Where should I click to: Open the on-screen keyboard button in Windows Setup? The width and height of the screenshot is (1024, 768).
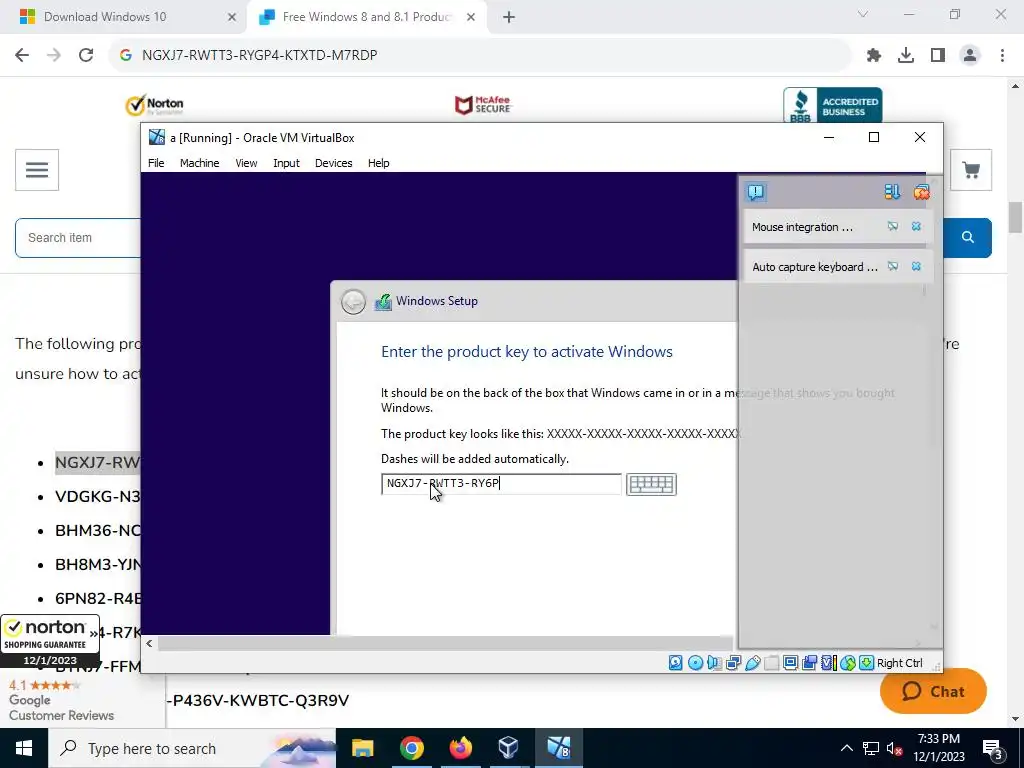tap(651, 484)
